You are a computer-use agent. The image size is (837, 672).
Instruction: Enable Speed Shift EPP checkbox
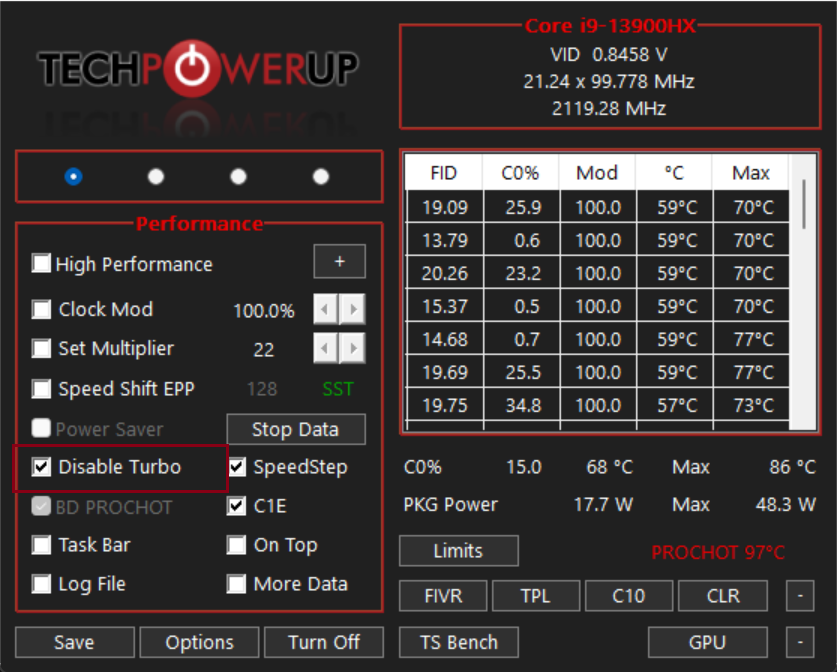click(x=41, y=389)
